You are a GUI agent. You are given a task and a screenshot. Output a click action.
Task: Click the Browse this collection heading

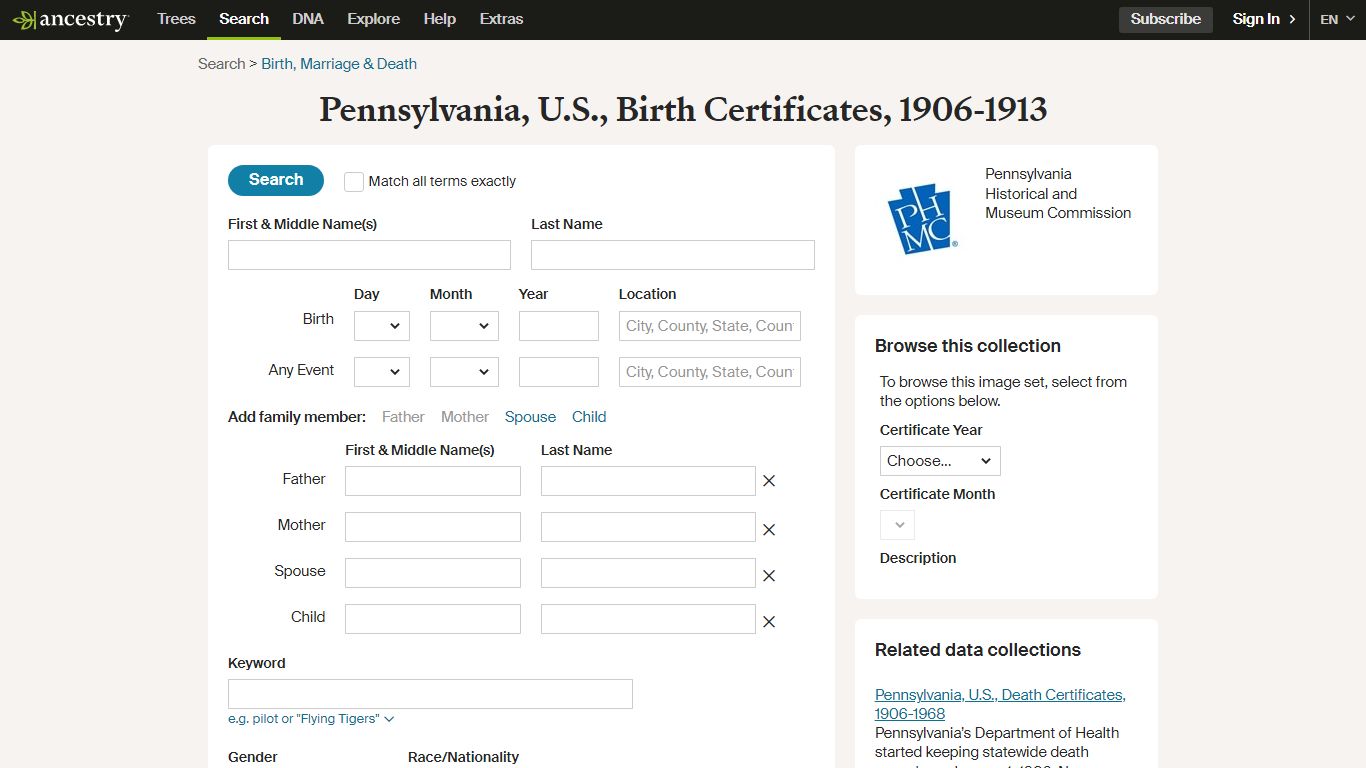968,346
